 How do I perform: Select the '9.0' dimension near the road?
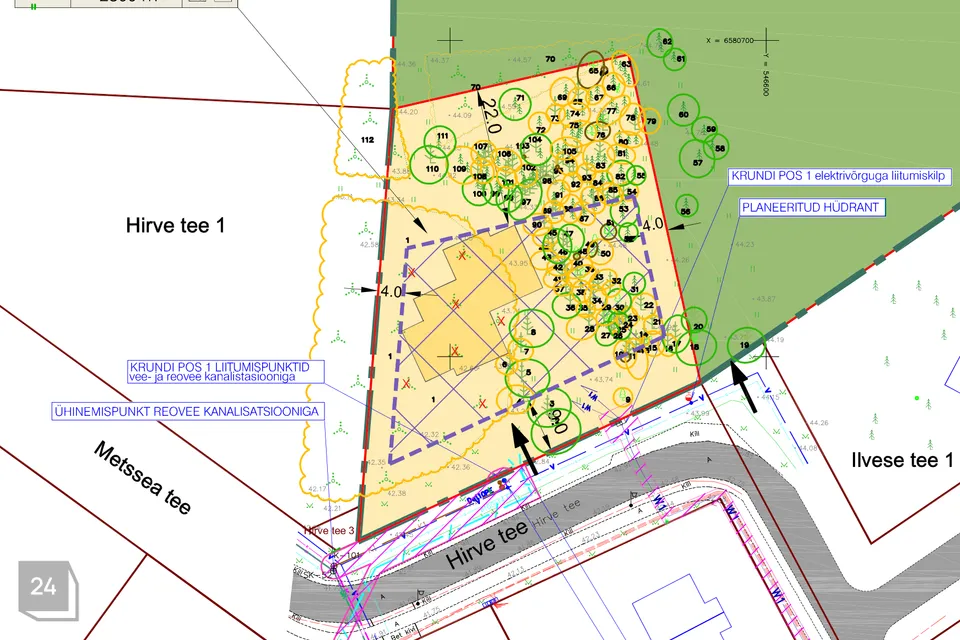point(558,422)
